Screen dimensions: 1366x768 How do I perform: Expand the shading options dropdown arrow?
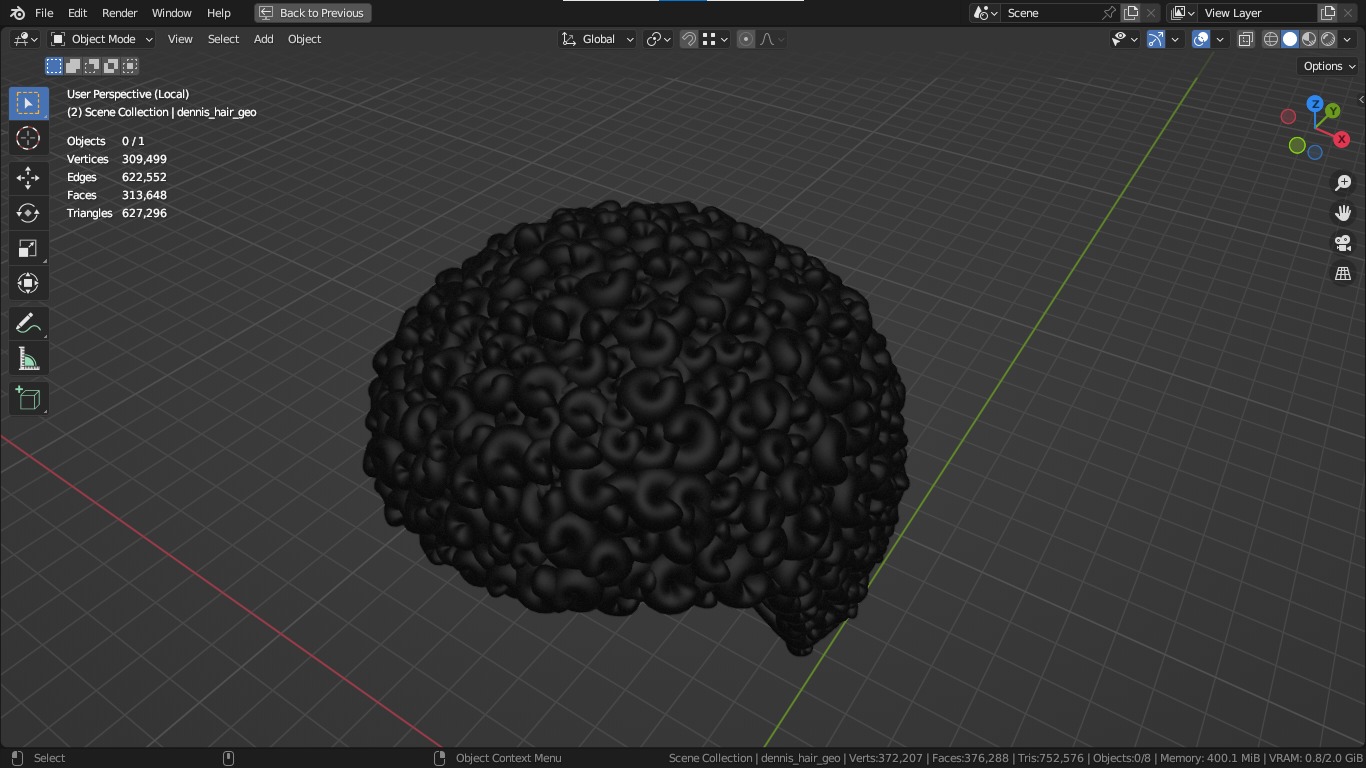click(1347, 39)
